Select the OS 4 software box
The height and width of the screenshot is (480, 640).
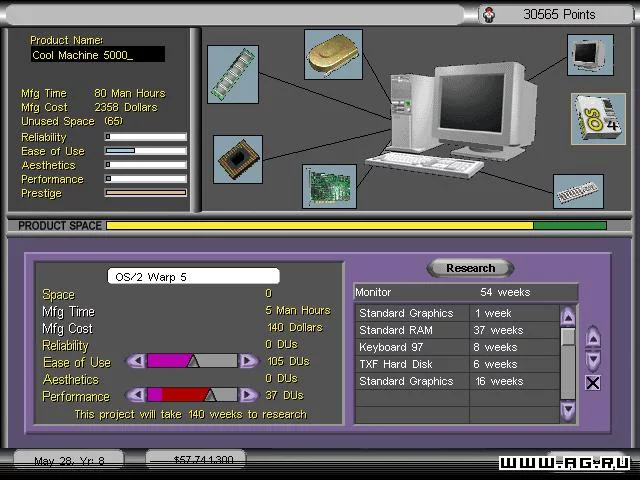(598, 119)
